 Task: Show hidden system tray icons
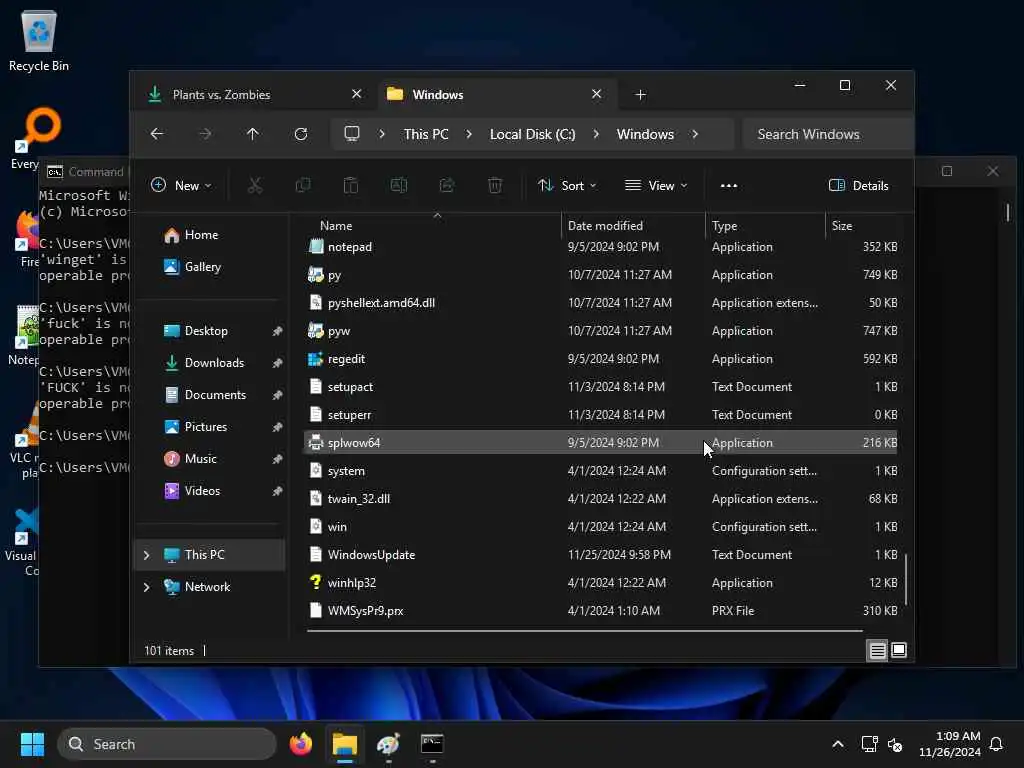(x=838, y=744)
